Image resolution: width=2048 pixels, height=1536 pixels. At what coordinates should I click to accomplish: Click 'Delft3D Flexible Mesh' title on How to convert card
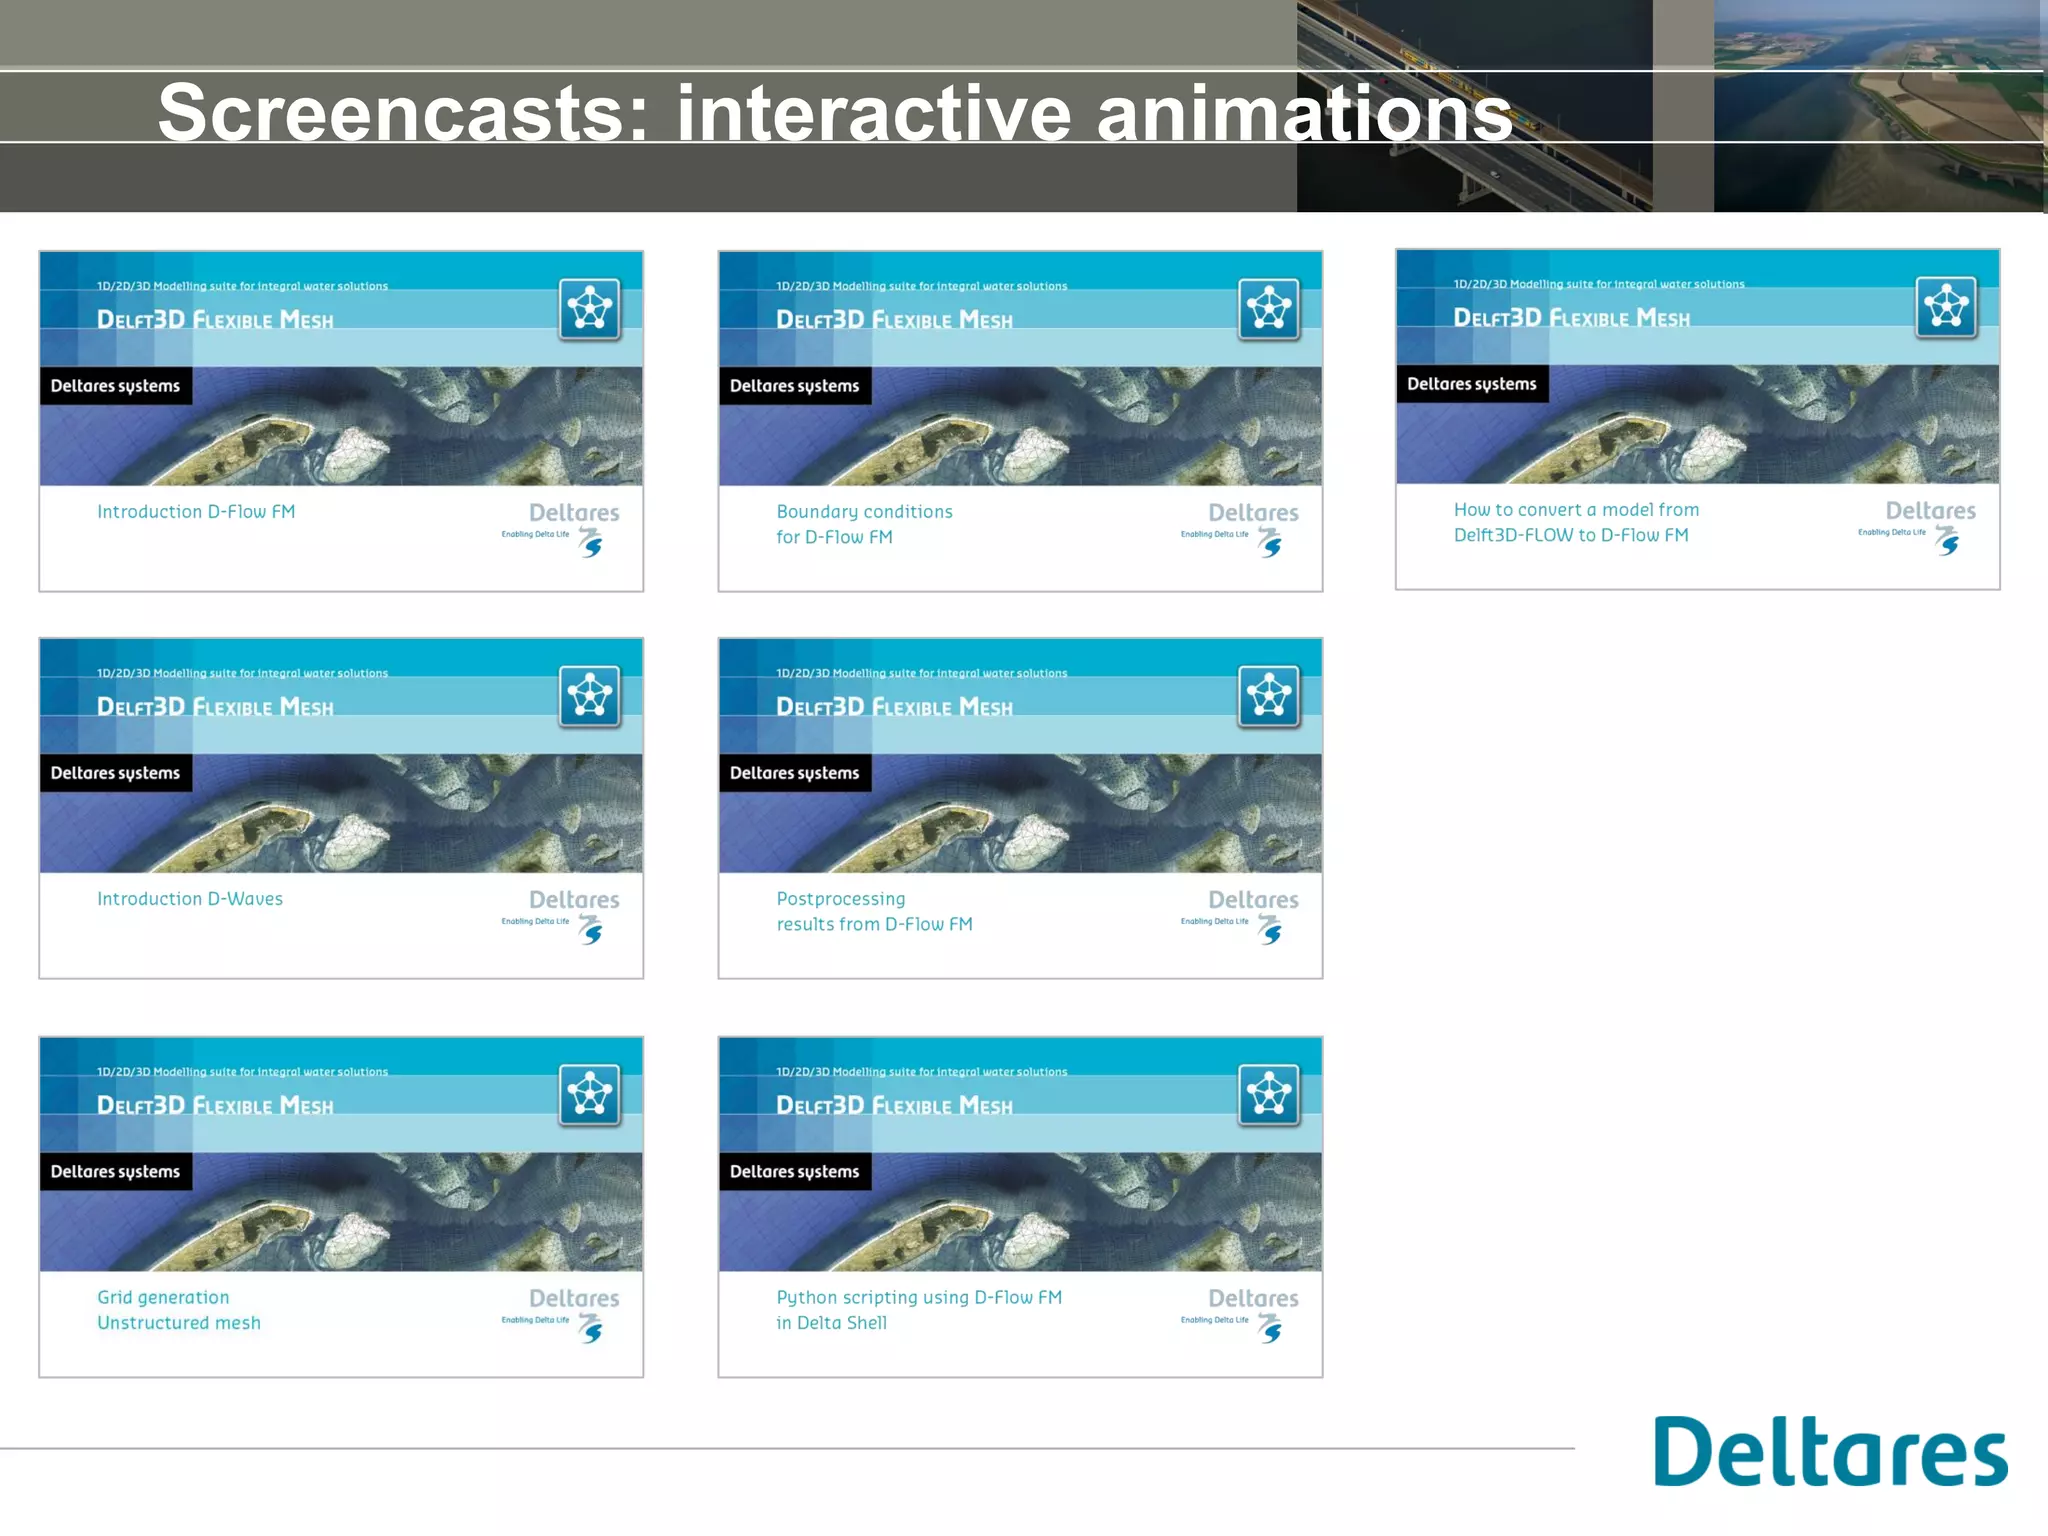pyautogui.click(x=1572, y=318)
